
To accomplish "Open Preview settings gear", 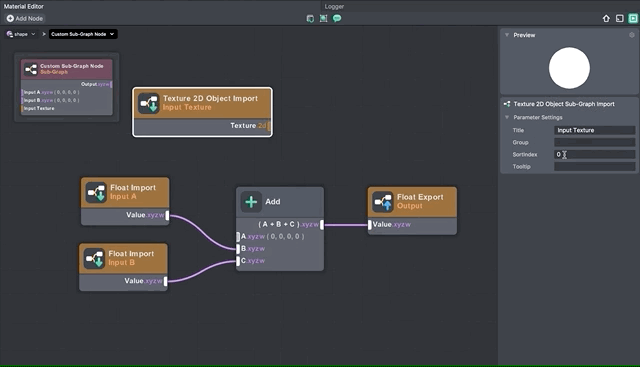I will tap(632, 35).
